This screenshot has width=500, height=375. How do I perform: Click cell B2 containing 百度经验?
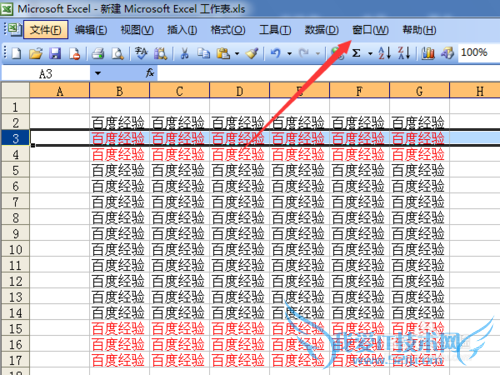120,122
